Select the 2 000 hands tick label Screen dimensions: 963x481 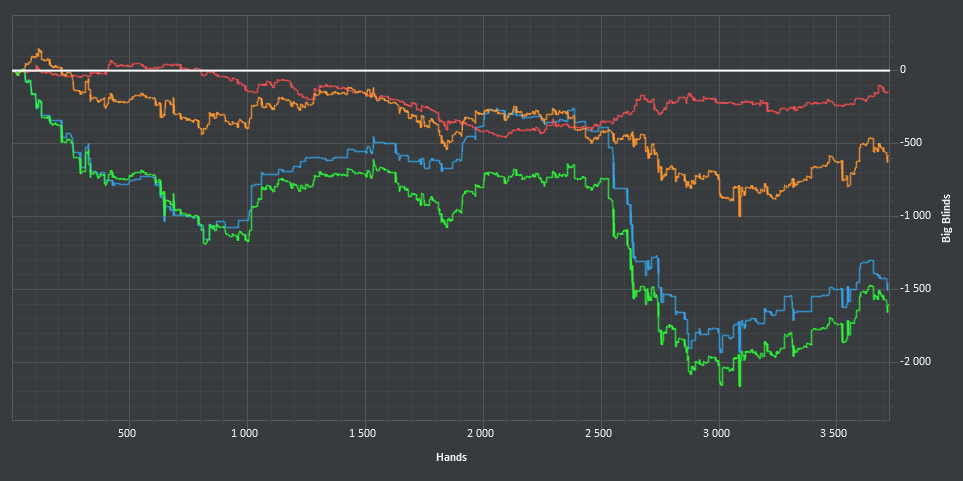(480, 433)
